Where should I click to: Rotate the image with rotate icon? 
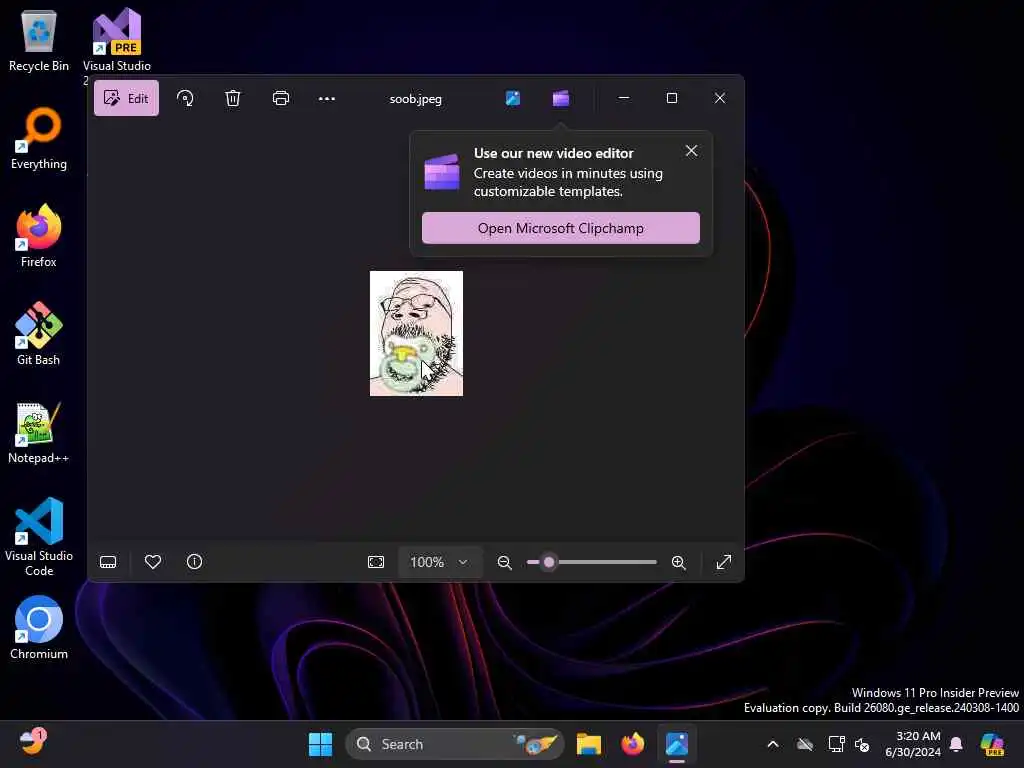click(185, 99)
